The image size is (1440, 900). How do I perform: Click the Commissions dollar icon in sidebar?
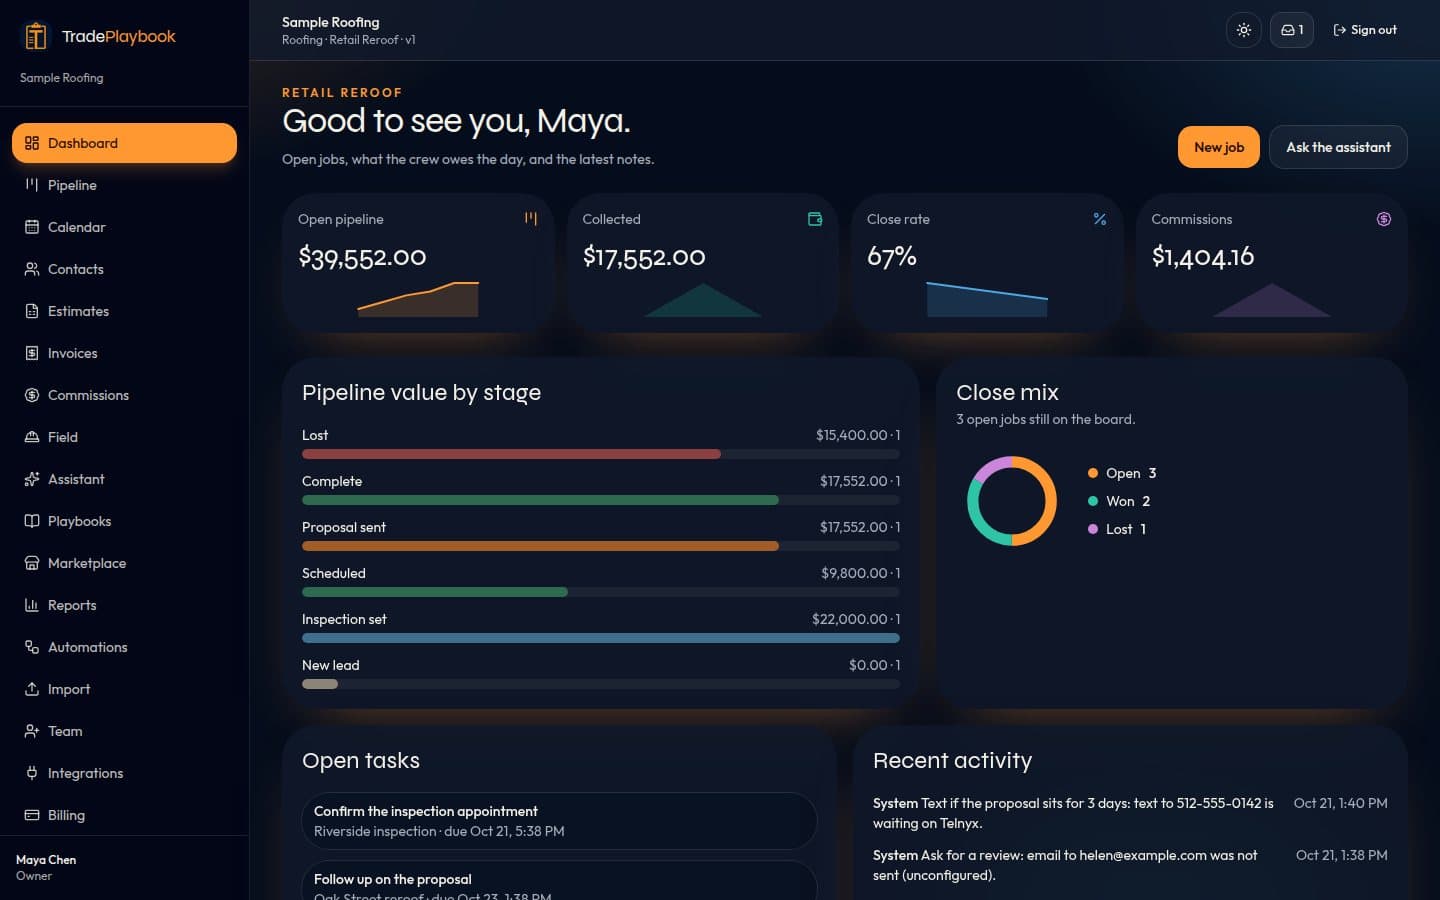(x=32, y=395)
